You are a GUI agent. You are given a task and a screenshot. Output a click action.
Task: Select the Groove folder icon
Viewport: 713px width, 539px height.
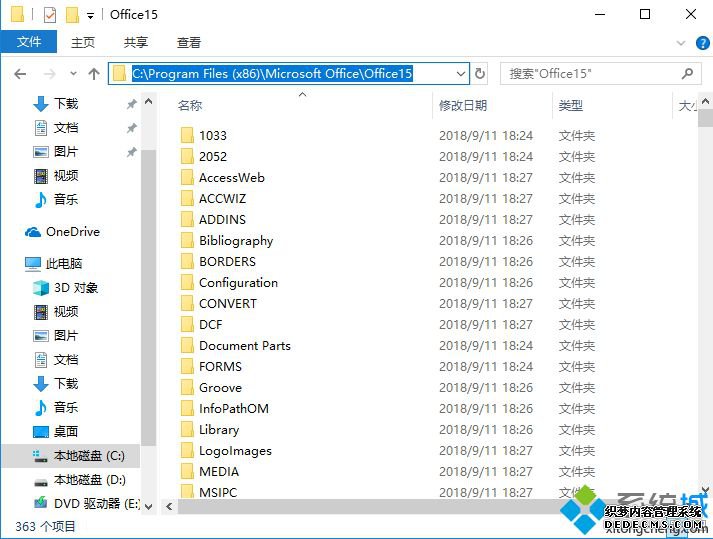coord(187,388)
